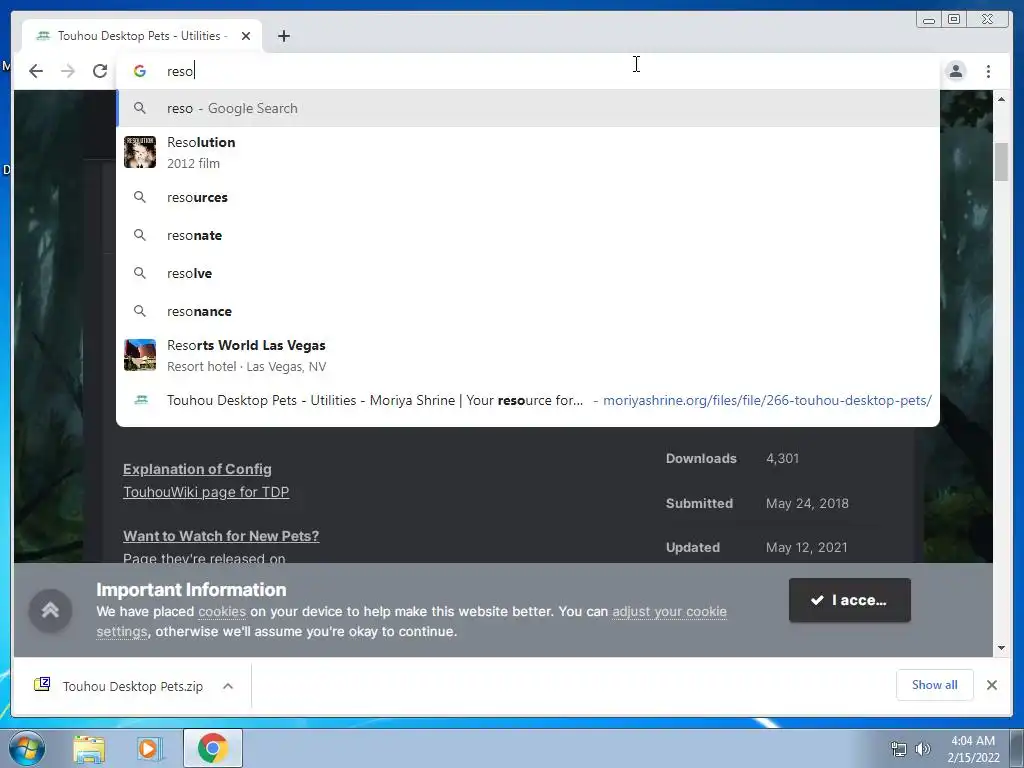Click the vertical scrollbar thumb

click(1002, 161)
